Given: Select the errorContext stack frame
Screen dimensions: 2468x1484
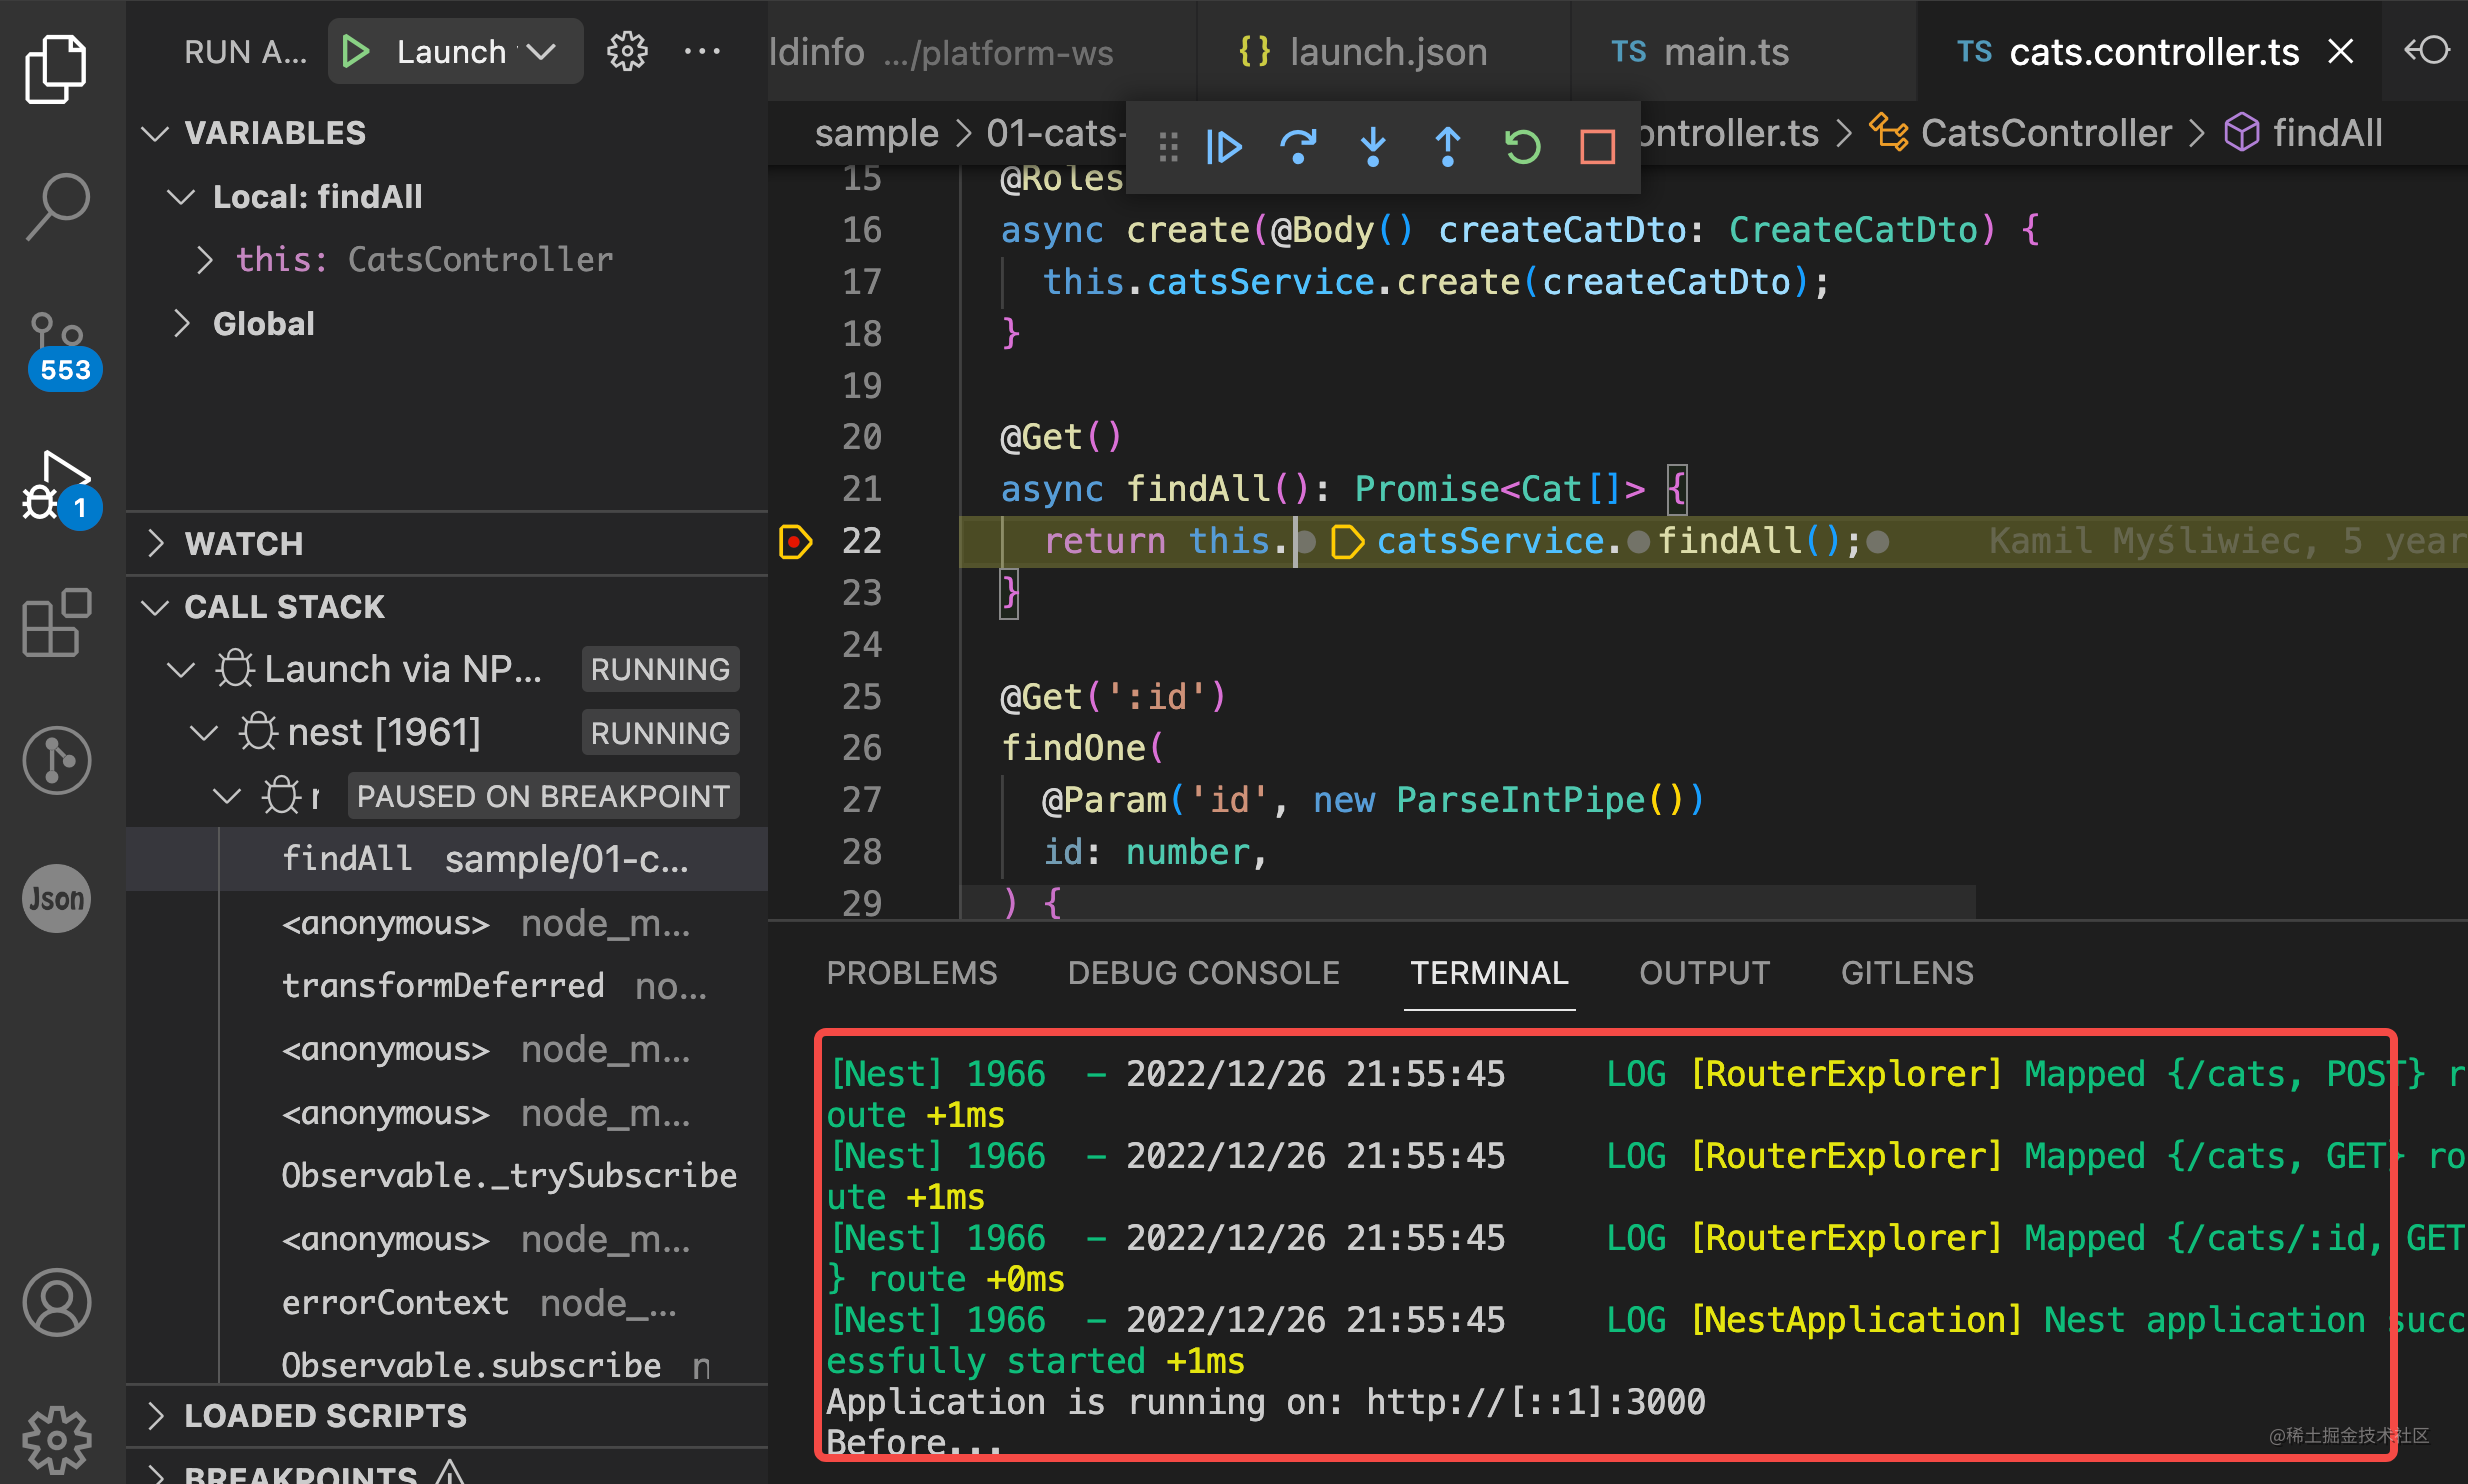Looking at the screenshot, I should point(447,1303).
